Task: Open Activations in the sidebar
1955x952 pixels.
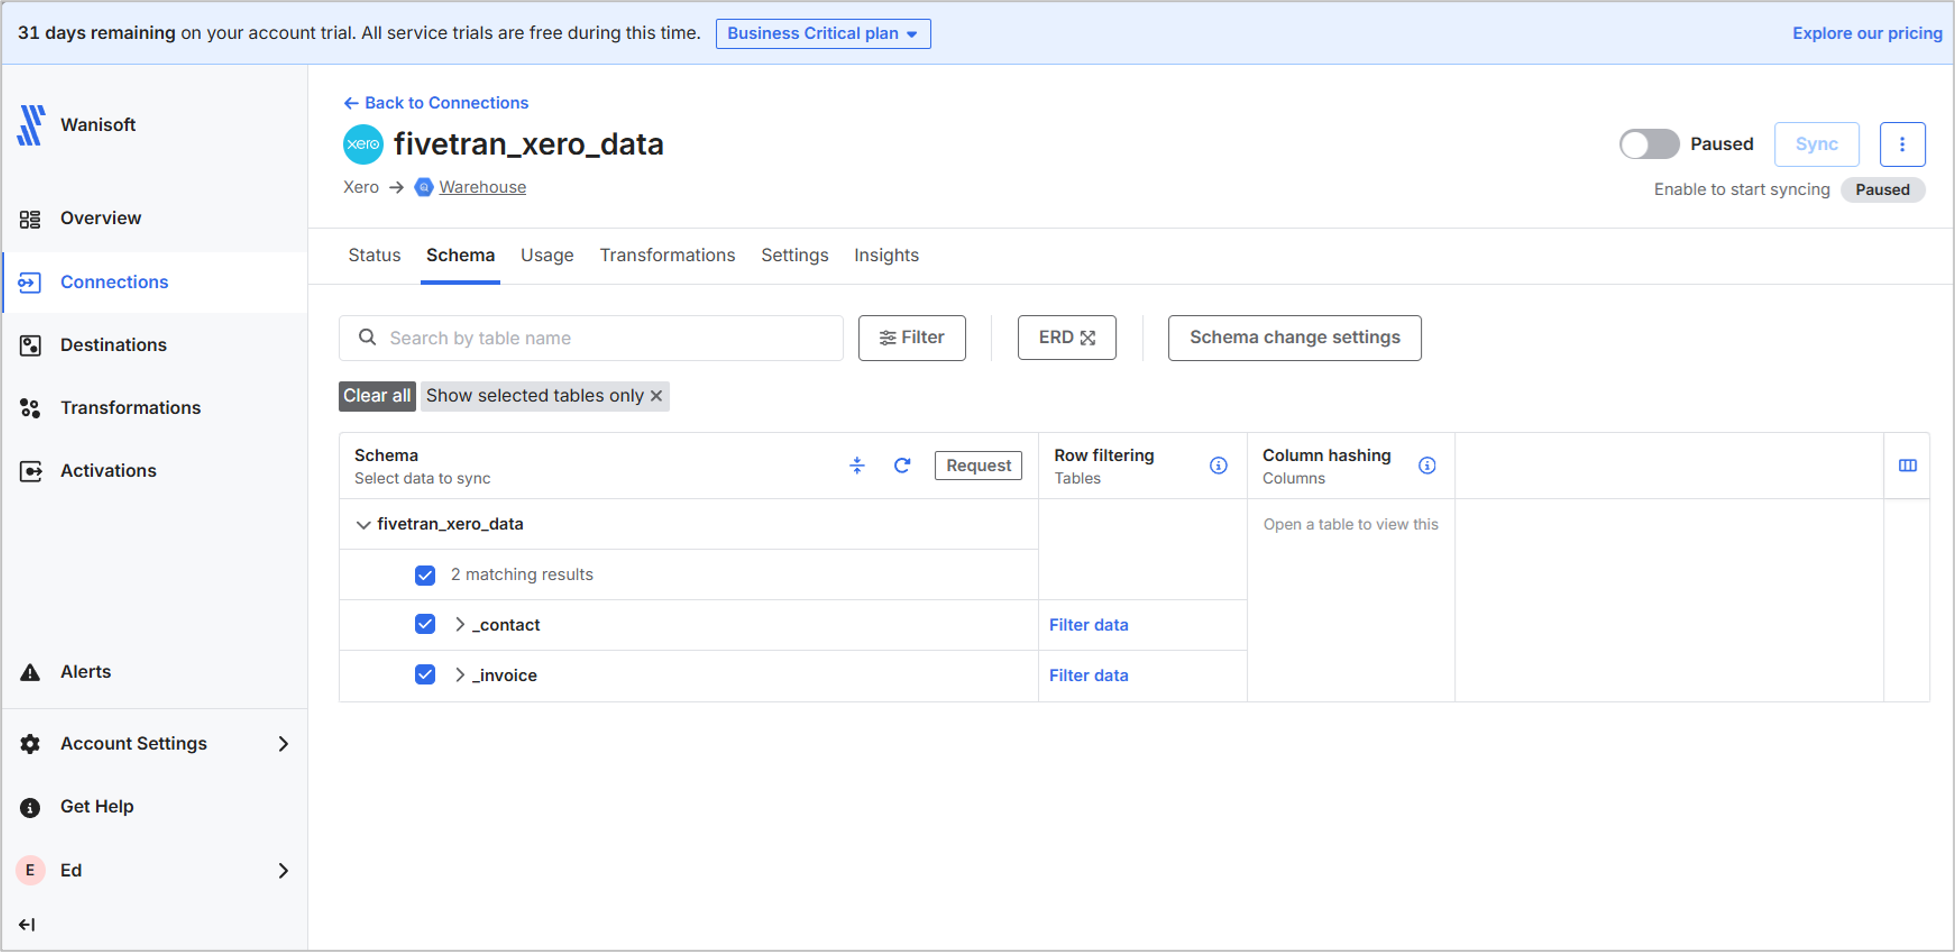Action: pyautogui.click(x=108, y=471)
